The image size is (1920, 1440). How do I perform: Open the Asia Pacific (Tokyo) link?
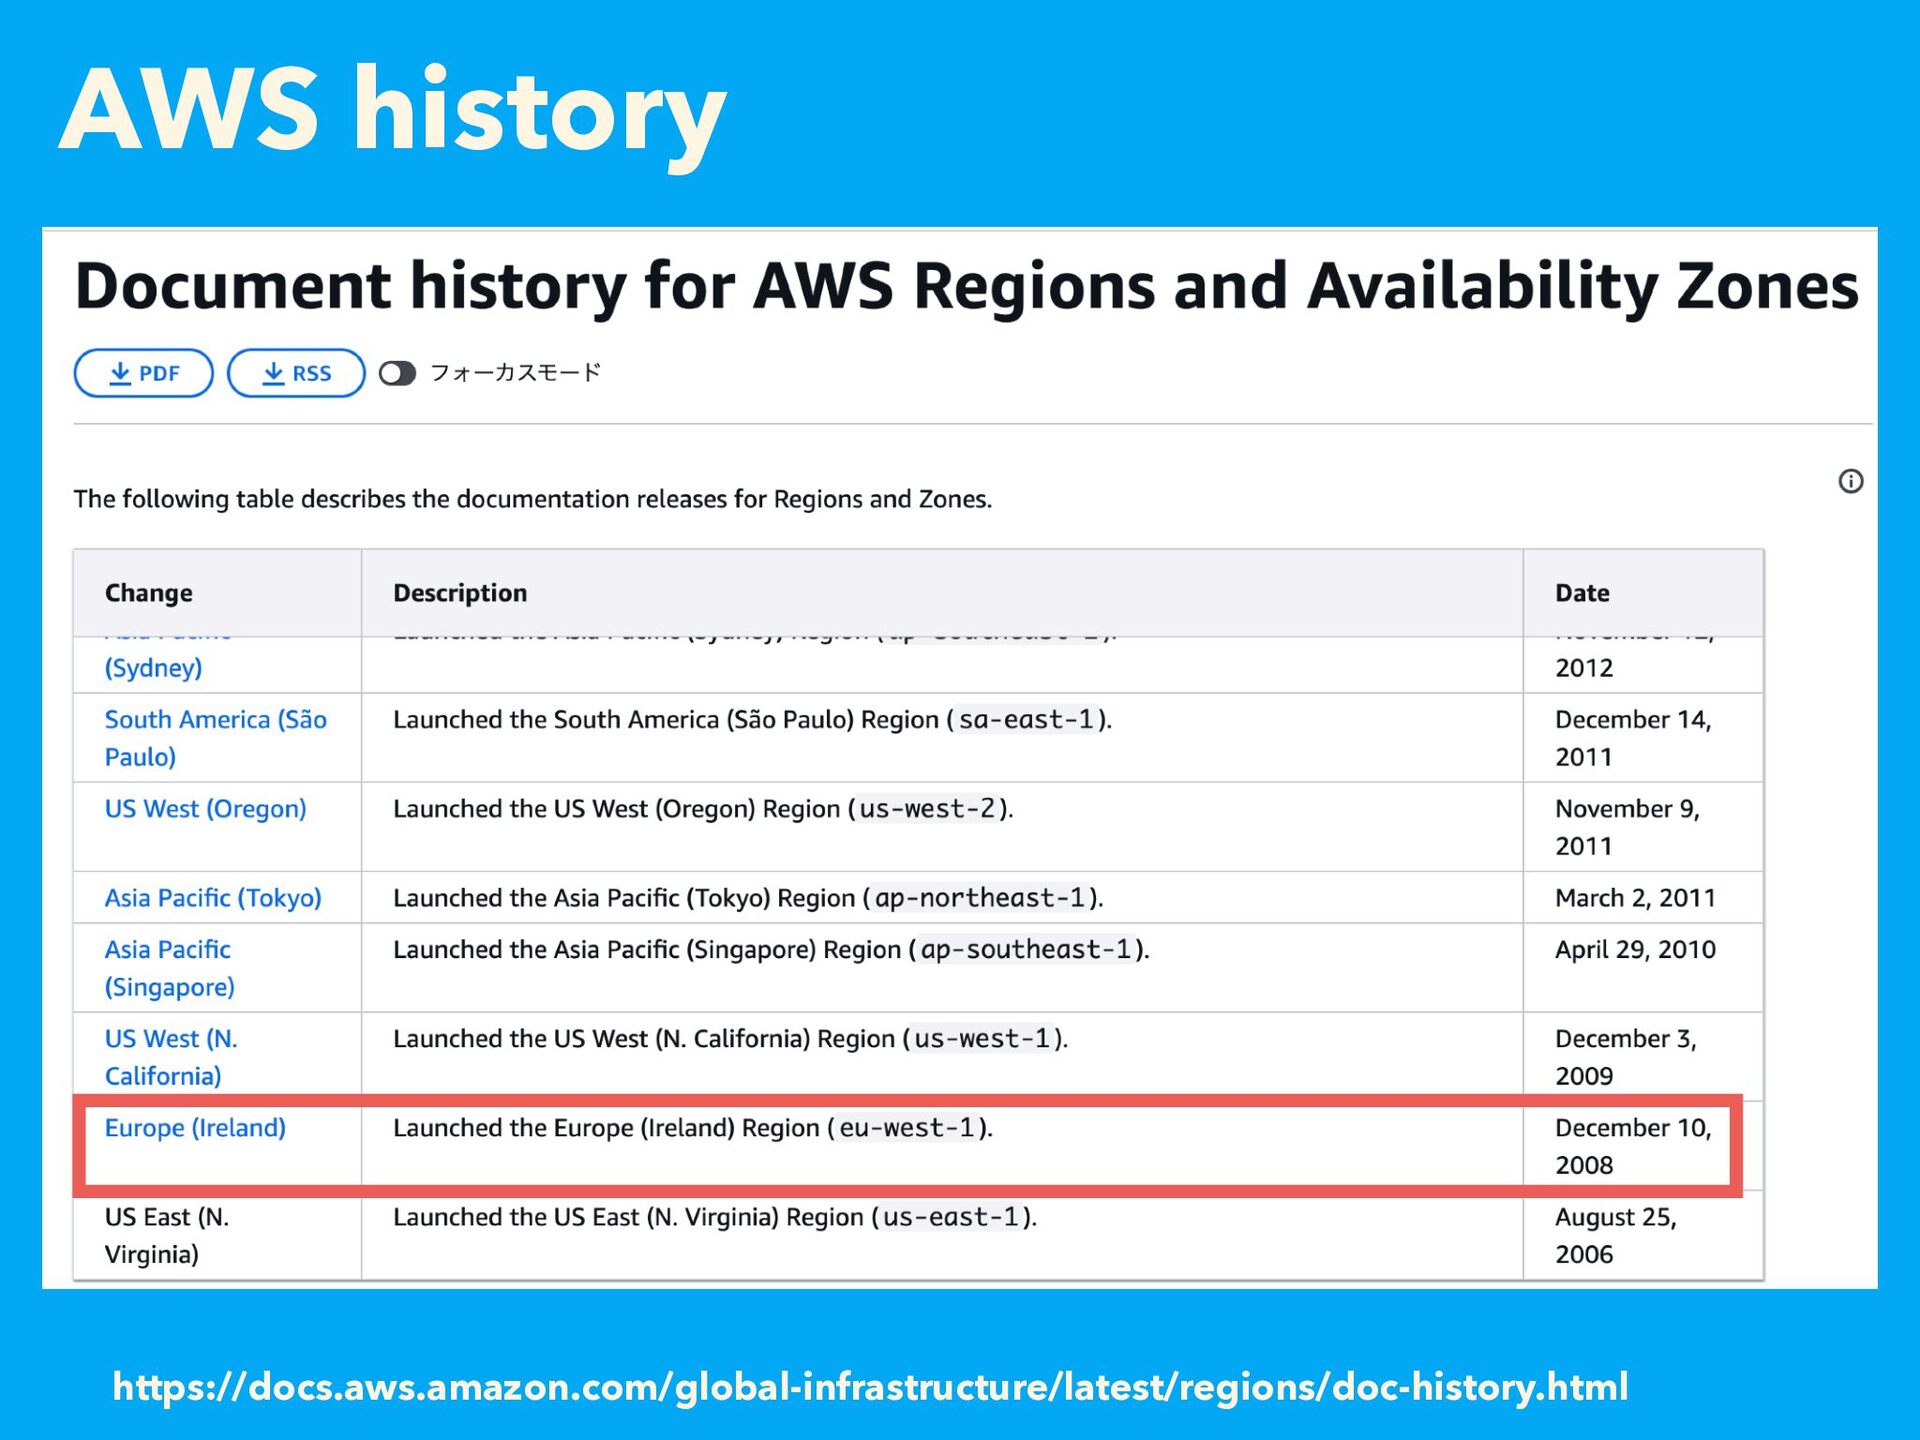tap(213, 897)
